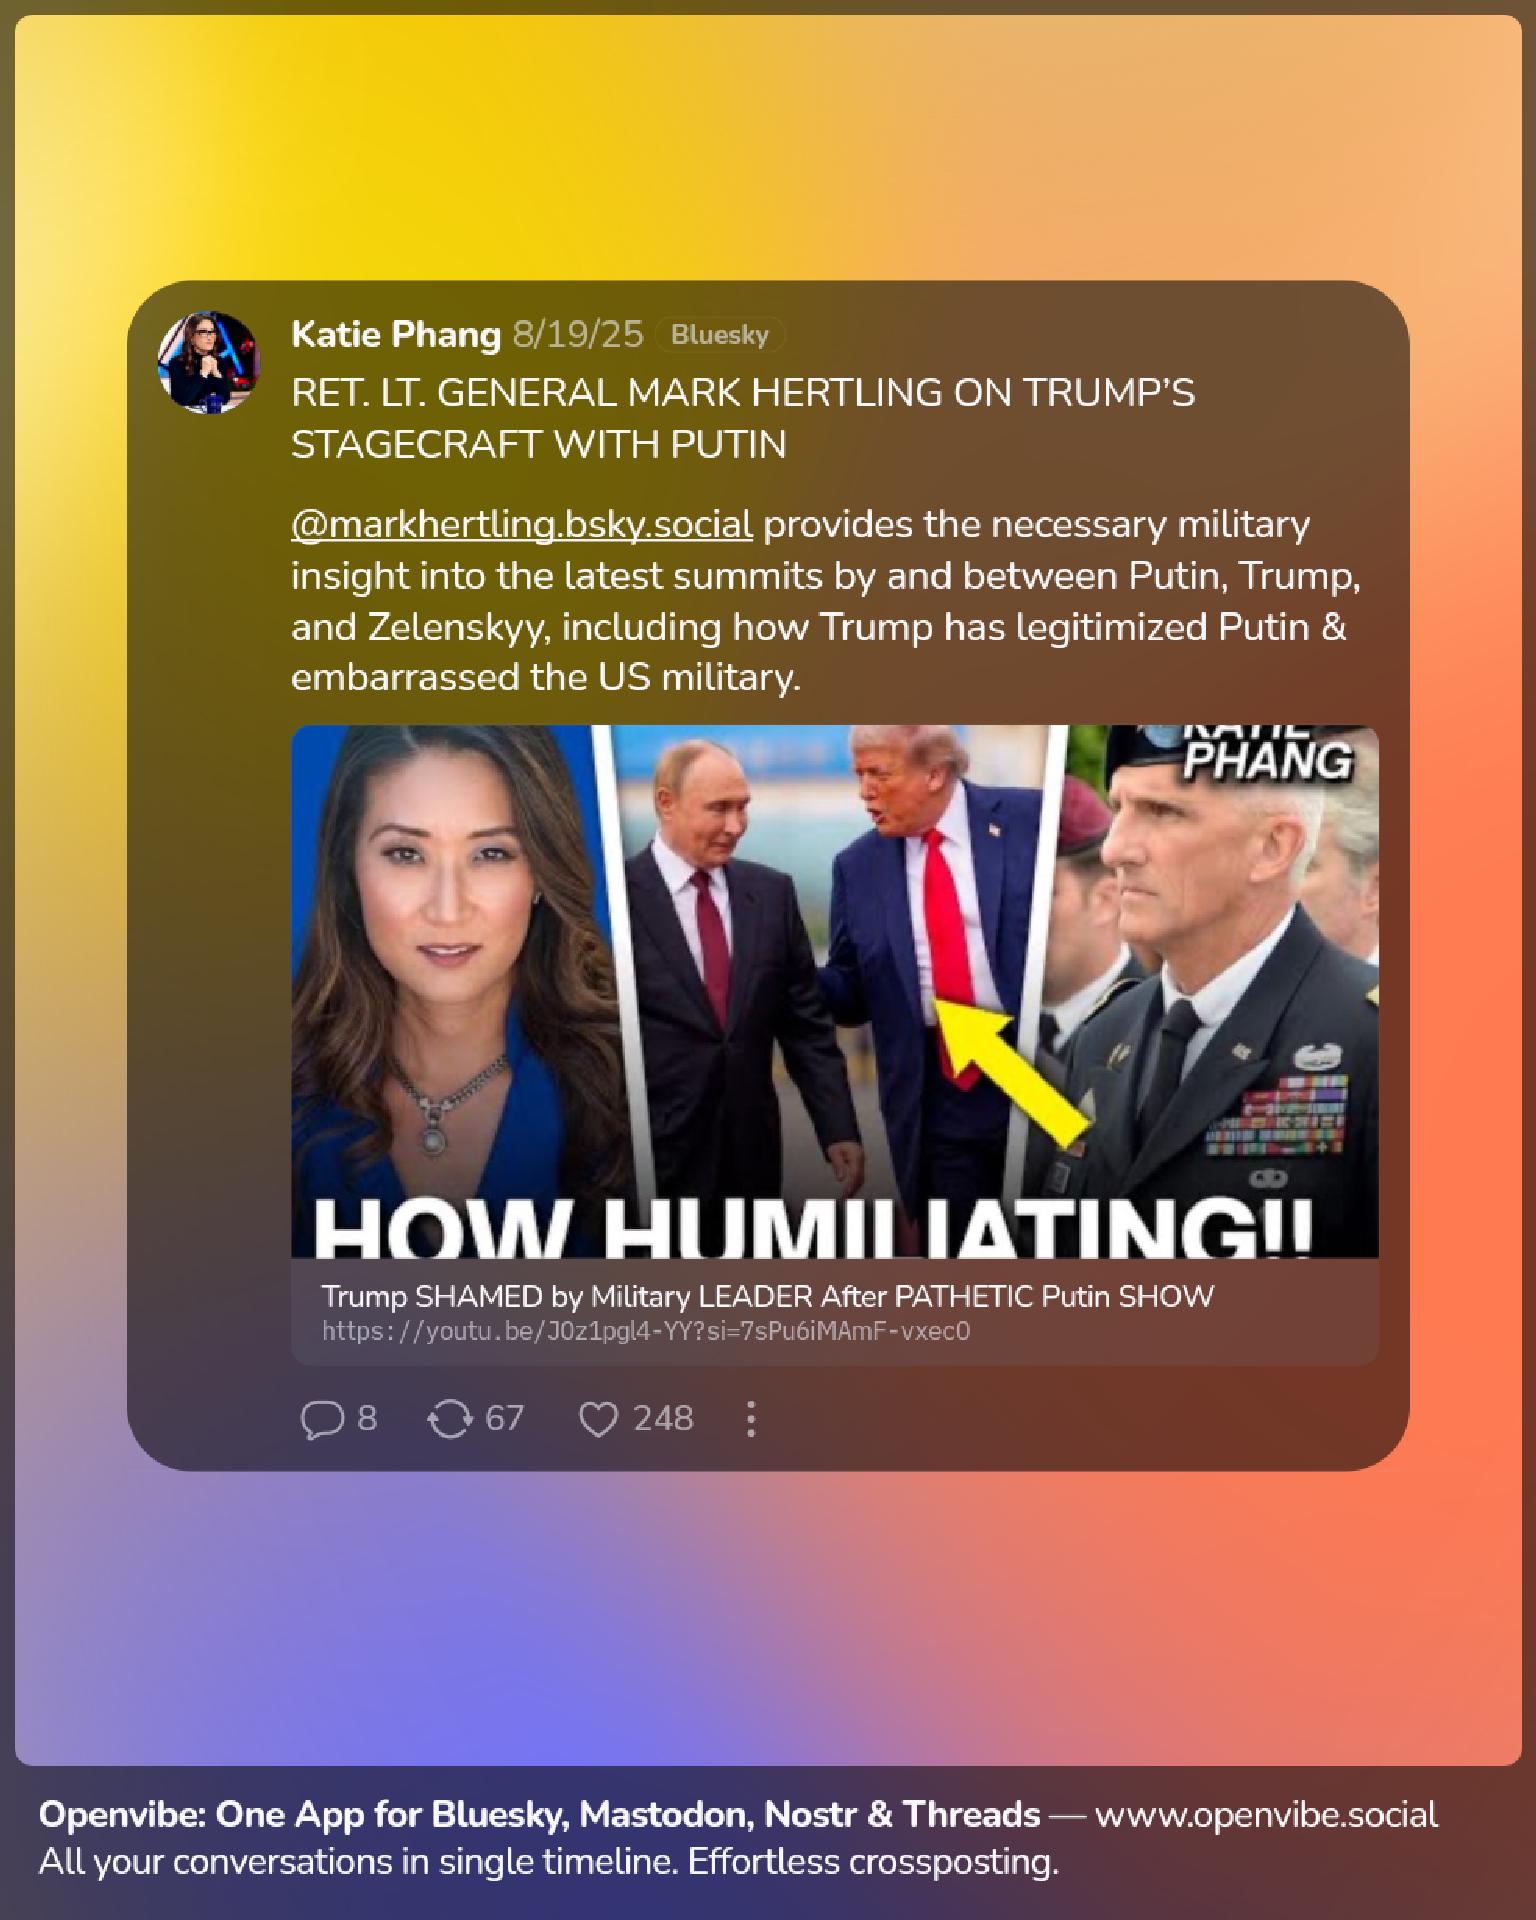The width and height of the screenshot is (1536, 1920).
Task: Open the @markhertling.bsky.social mention link
Action: 522,524
